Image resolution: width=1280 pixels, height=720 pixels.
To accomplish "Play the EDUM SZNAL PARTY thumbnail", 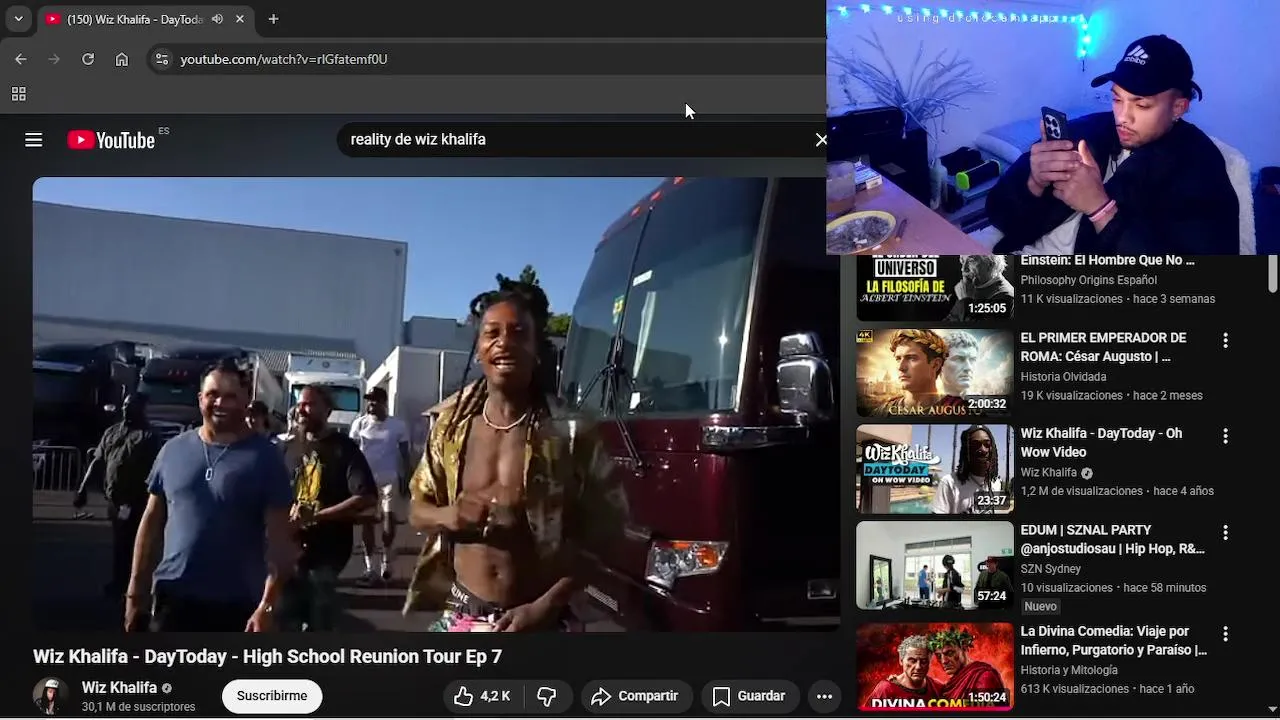I will [935, 565].
